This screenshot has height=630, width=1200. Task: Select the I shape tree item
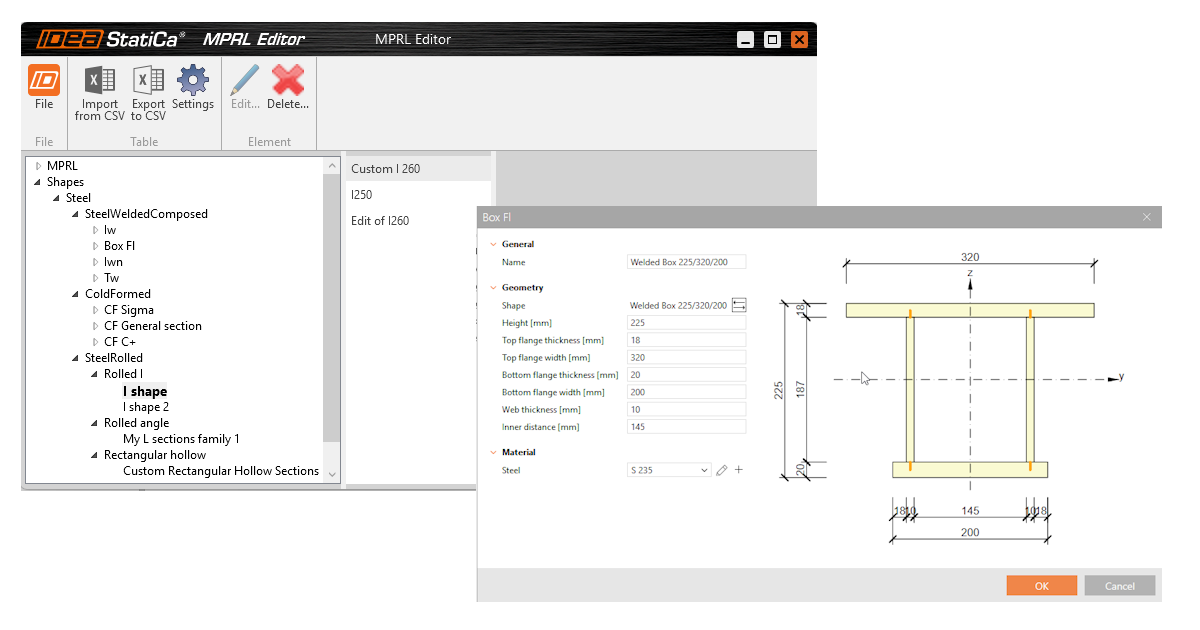coord(144,391)
